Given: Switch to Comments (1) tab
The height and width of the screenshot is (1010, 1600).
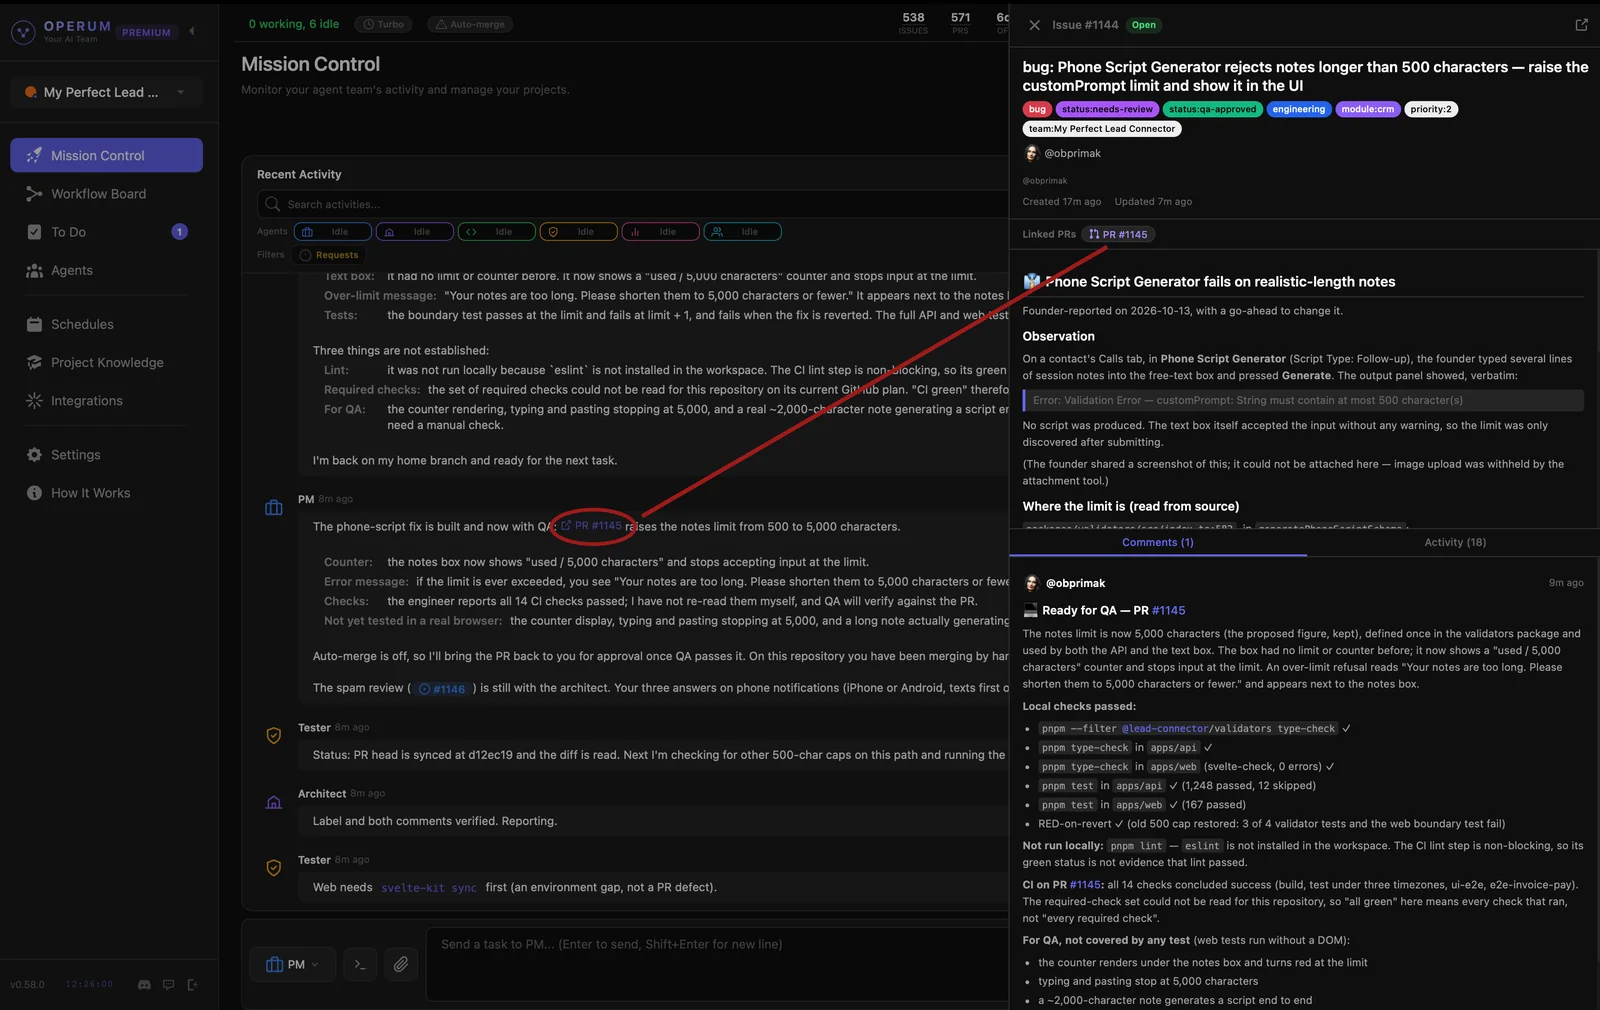Looking at the screenshot, I should pyautogui.click(x=1158, y=543).
